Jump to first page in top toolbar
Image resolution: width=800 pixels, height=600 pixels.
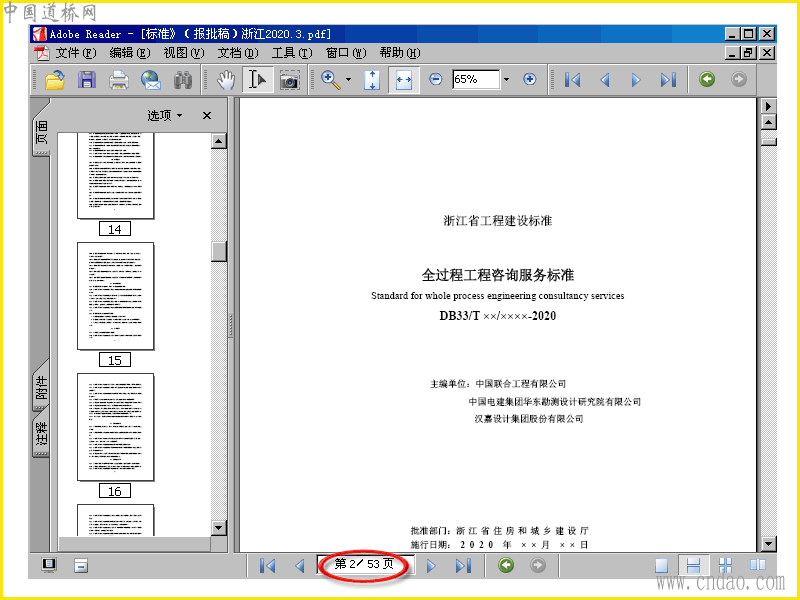point(572,80)
